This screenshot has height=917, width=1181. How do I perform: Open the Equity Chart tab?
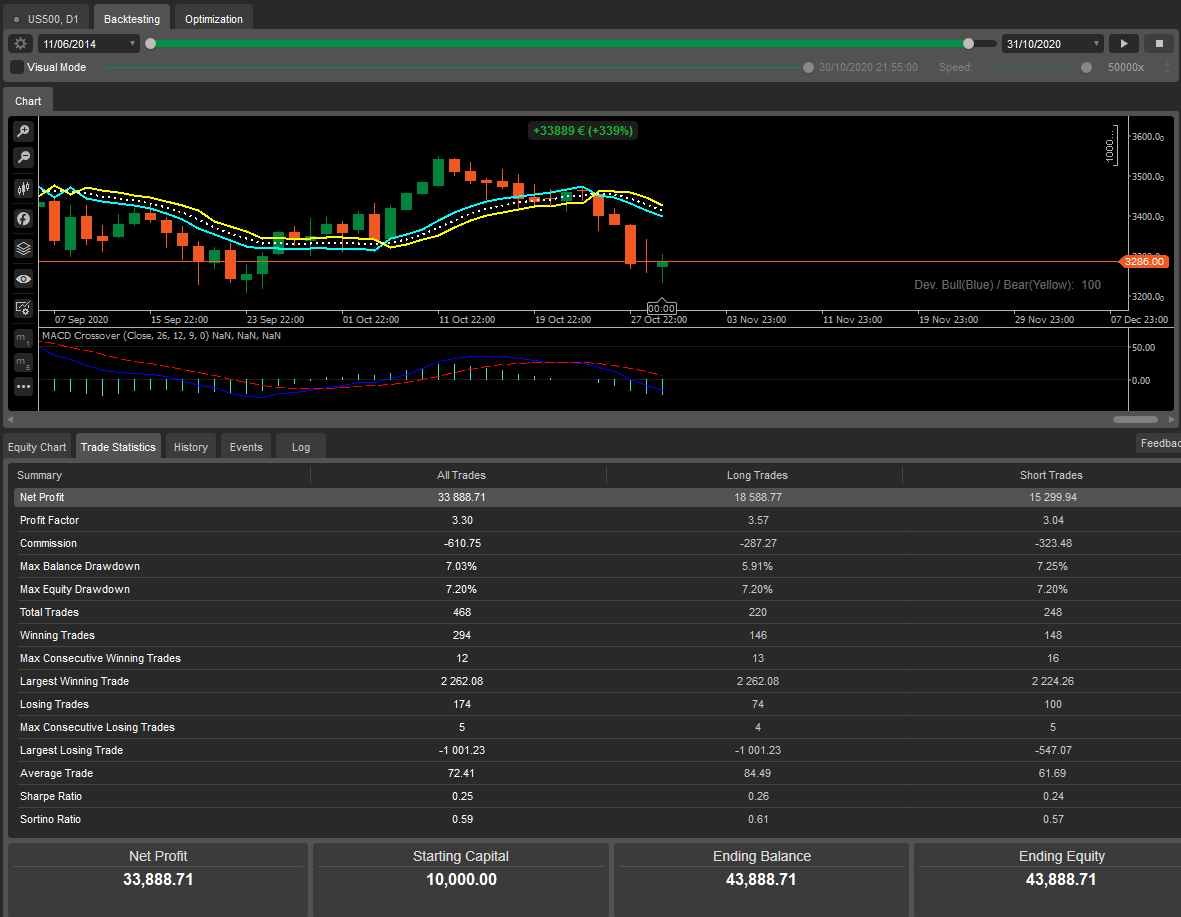tap(37, 446)
